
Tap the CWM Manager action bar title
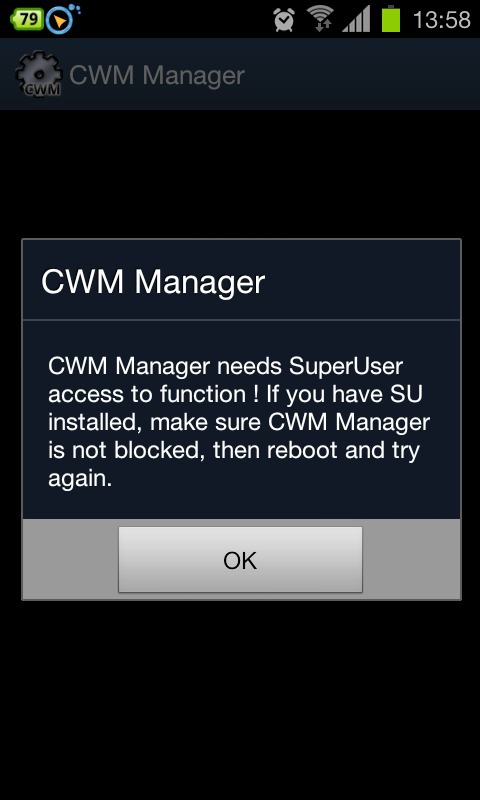coord(157,75)
